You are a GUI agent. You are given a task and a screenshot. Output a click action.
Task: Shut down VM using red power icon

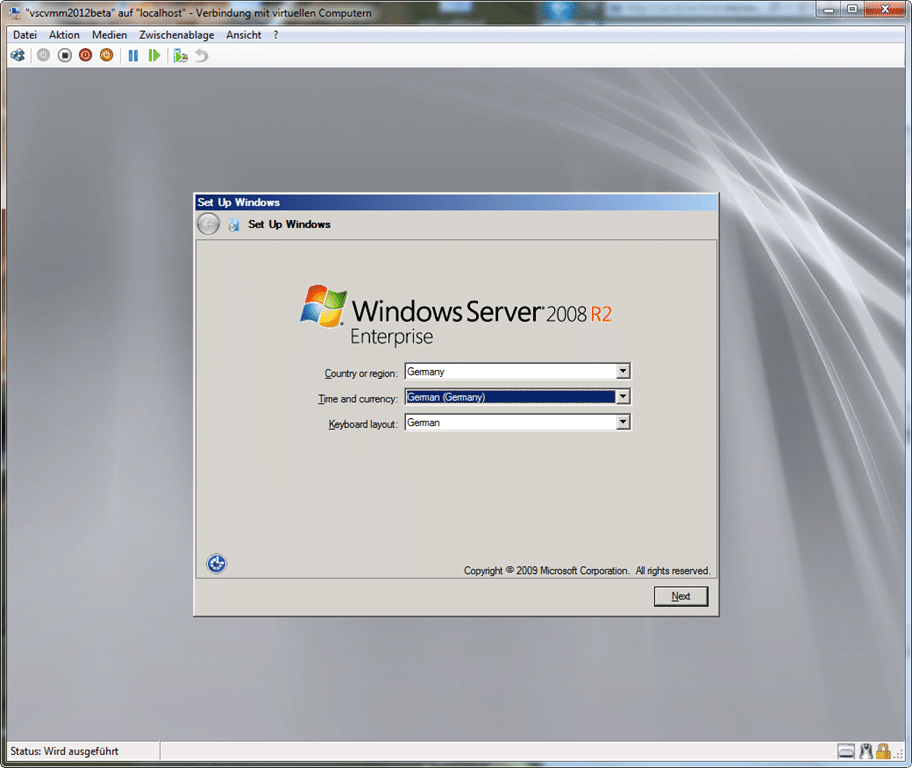(86, 55)
